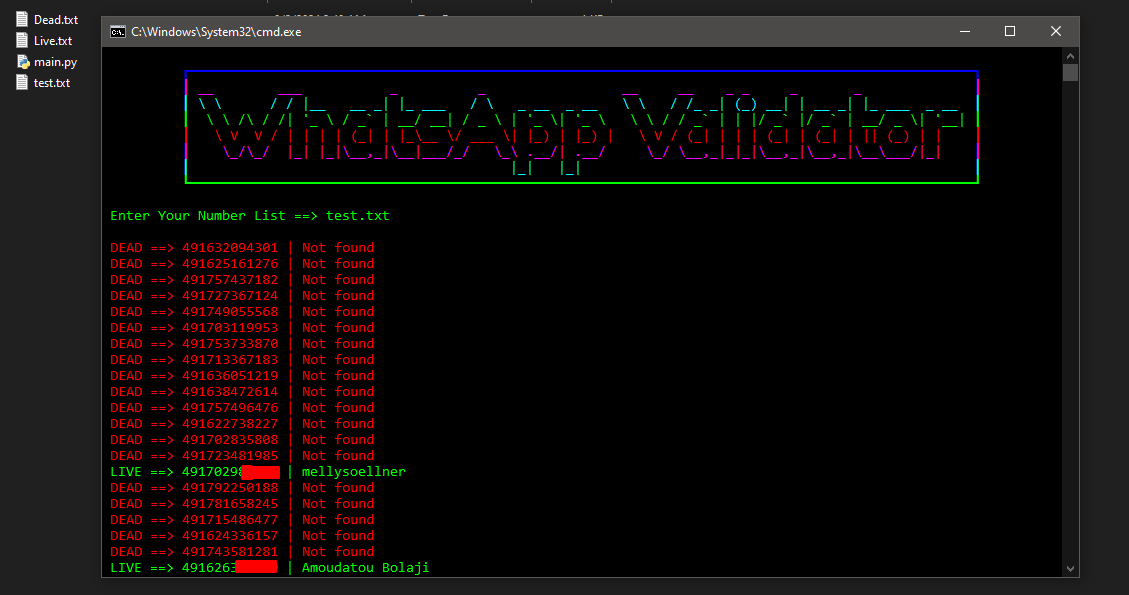Screen dimensions: 1129x595
Task: Click number 491703119953 in console output
Action: click(x=230, y=328)
